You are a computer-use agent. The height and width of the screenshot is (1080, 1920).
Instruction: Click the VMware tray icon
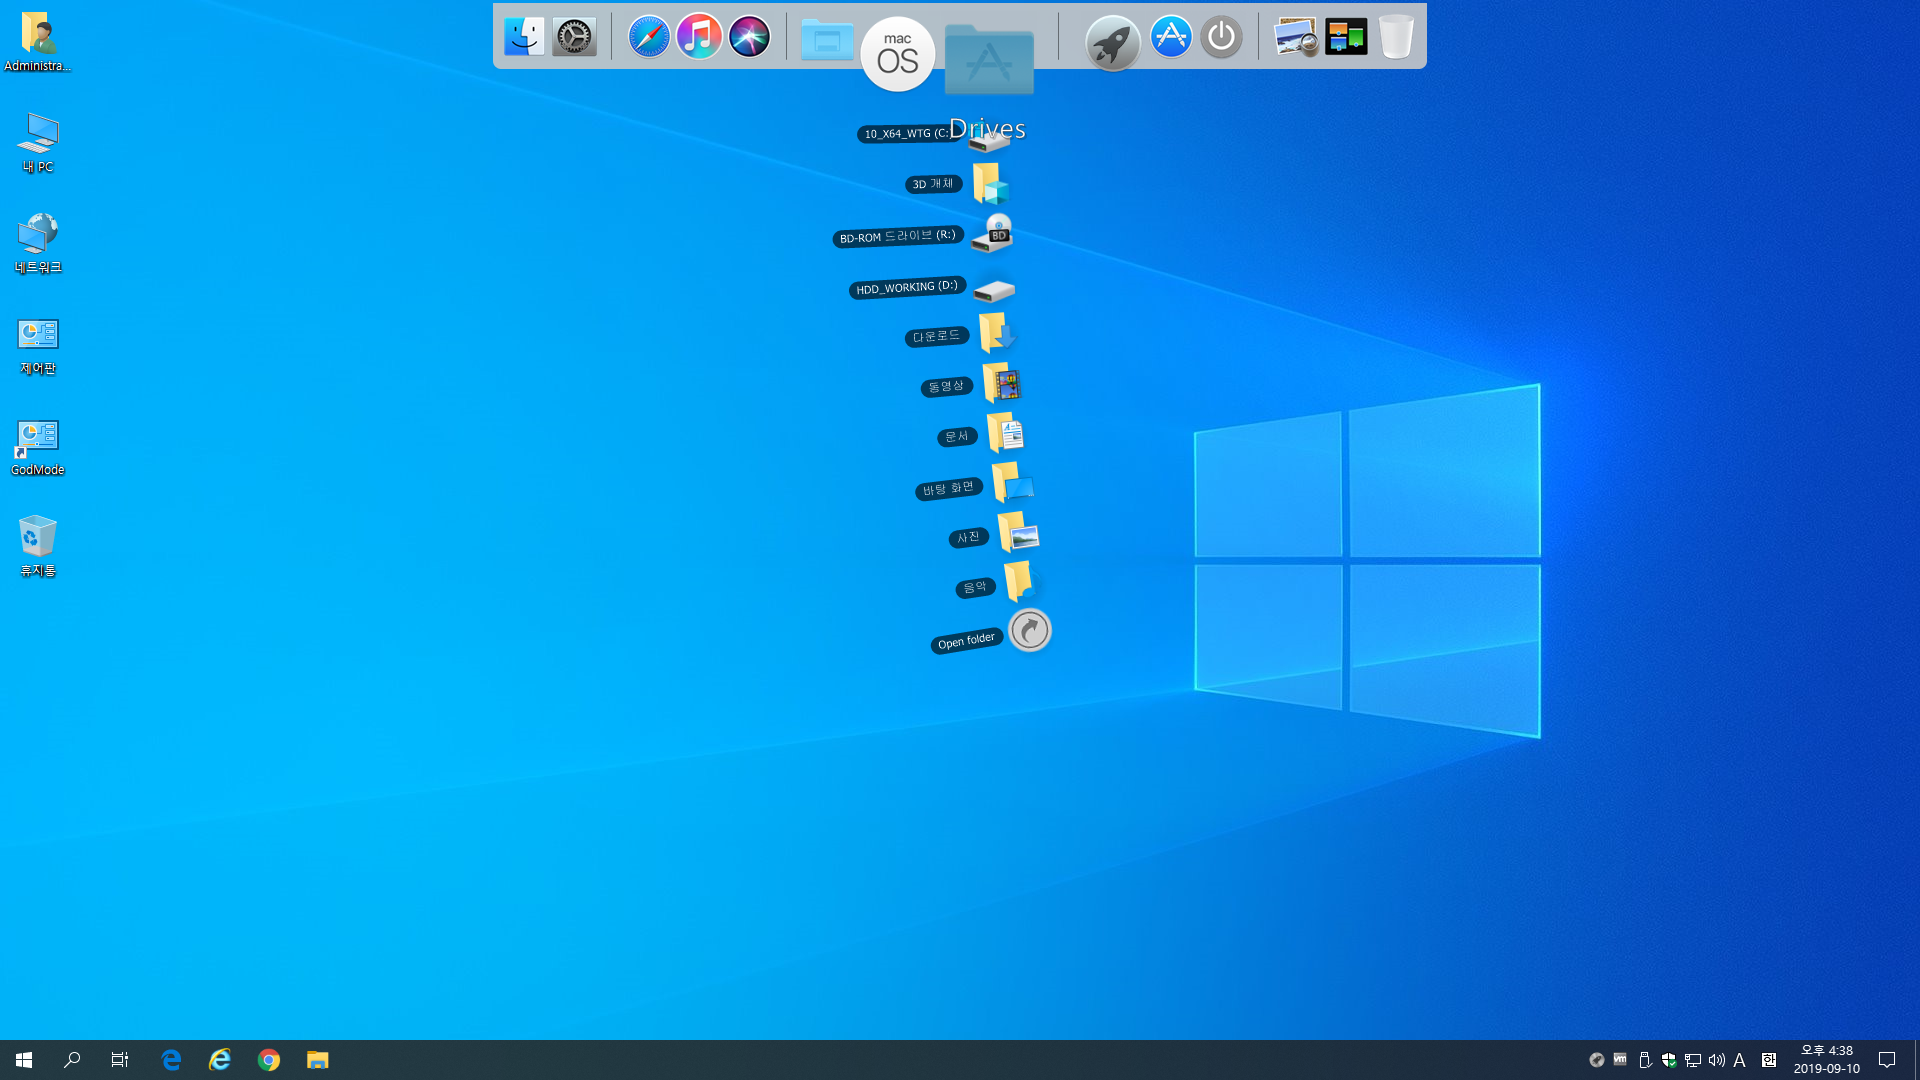pyautogui.click(x=1620, y=1059)
